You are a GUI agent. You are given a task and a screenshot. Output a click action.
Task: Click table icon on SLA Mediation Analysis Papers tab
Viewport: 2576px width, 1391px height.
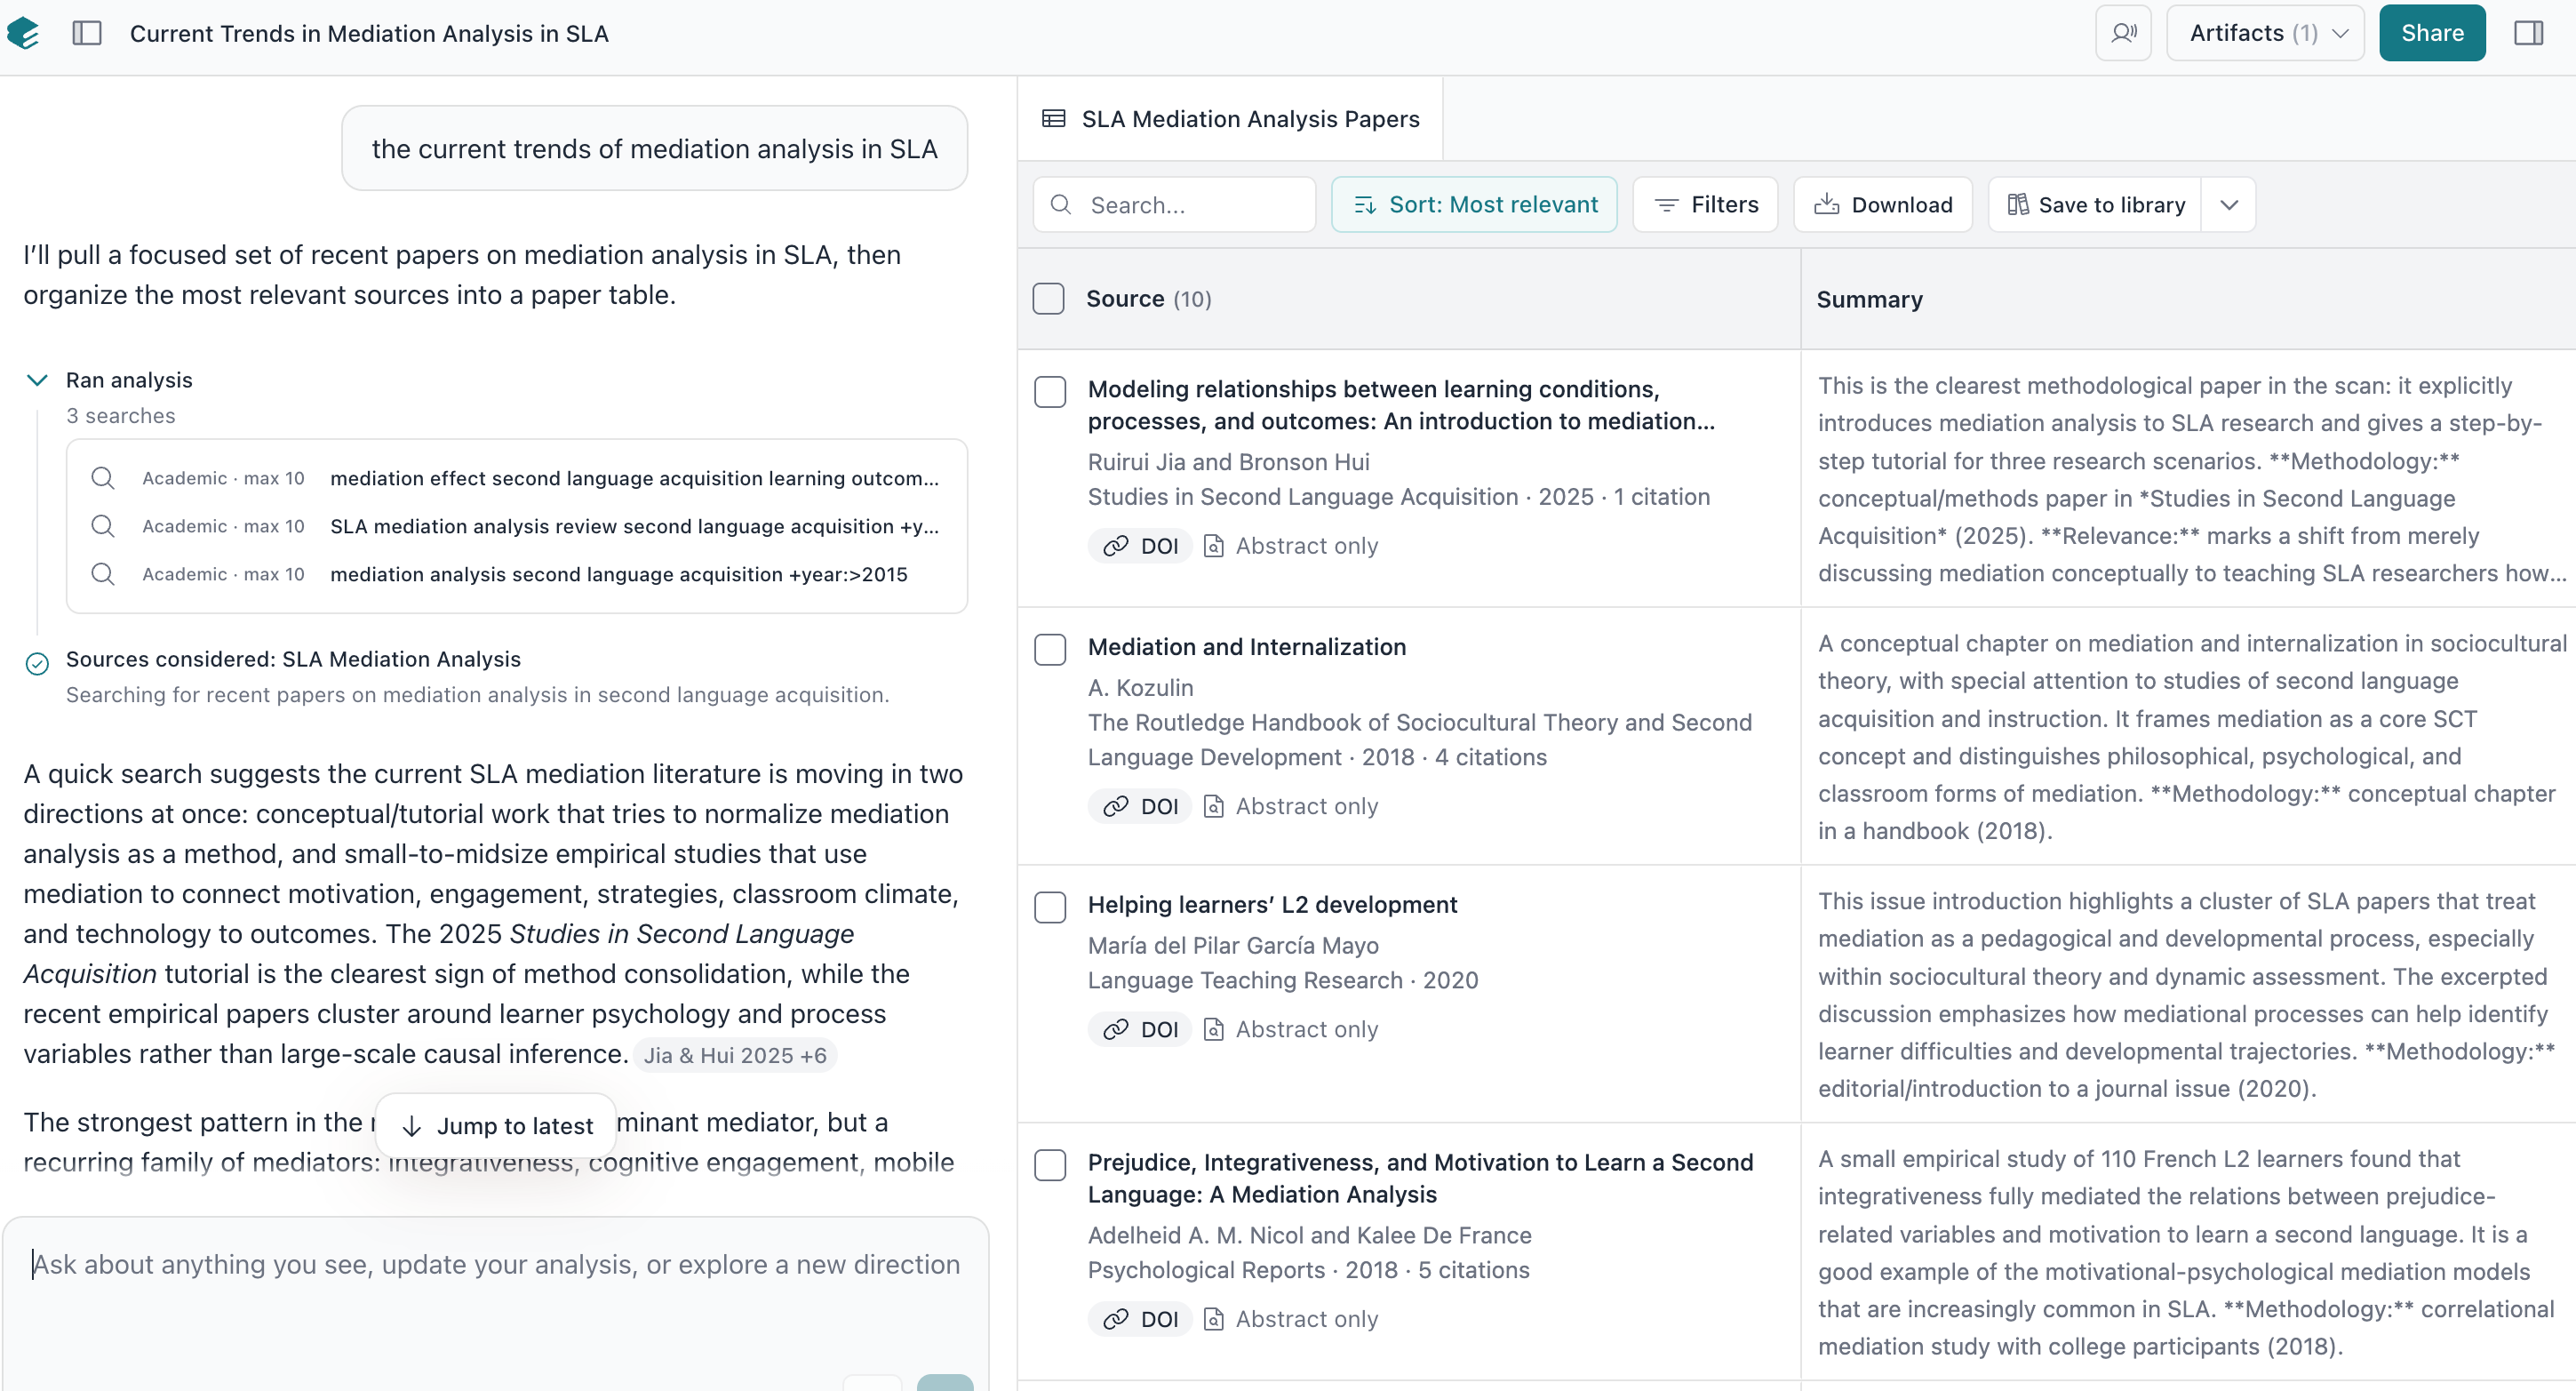tap(1053, 119)
